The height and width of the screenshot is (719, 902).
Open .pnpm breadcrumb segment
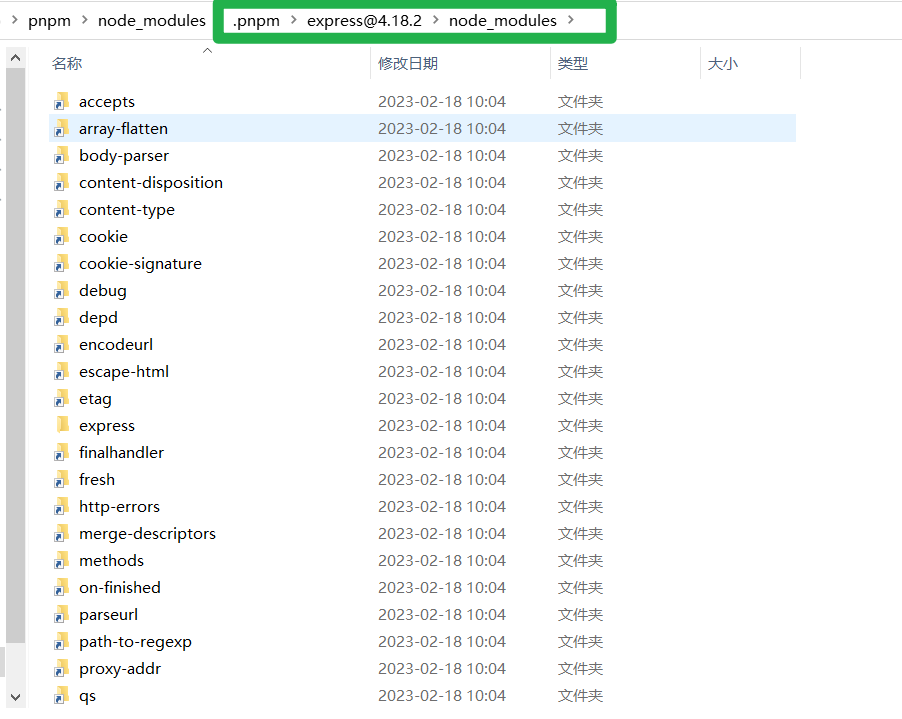[x=257, y=21]
